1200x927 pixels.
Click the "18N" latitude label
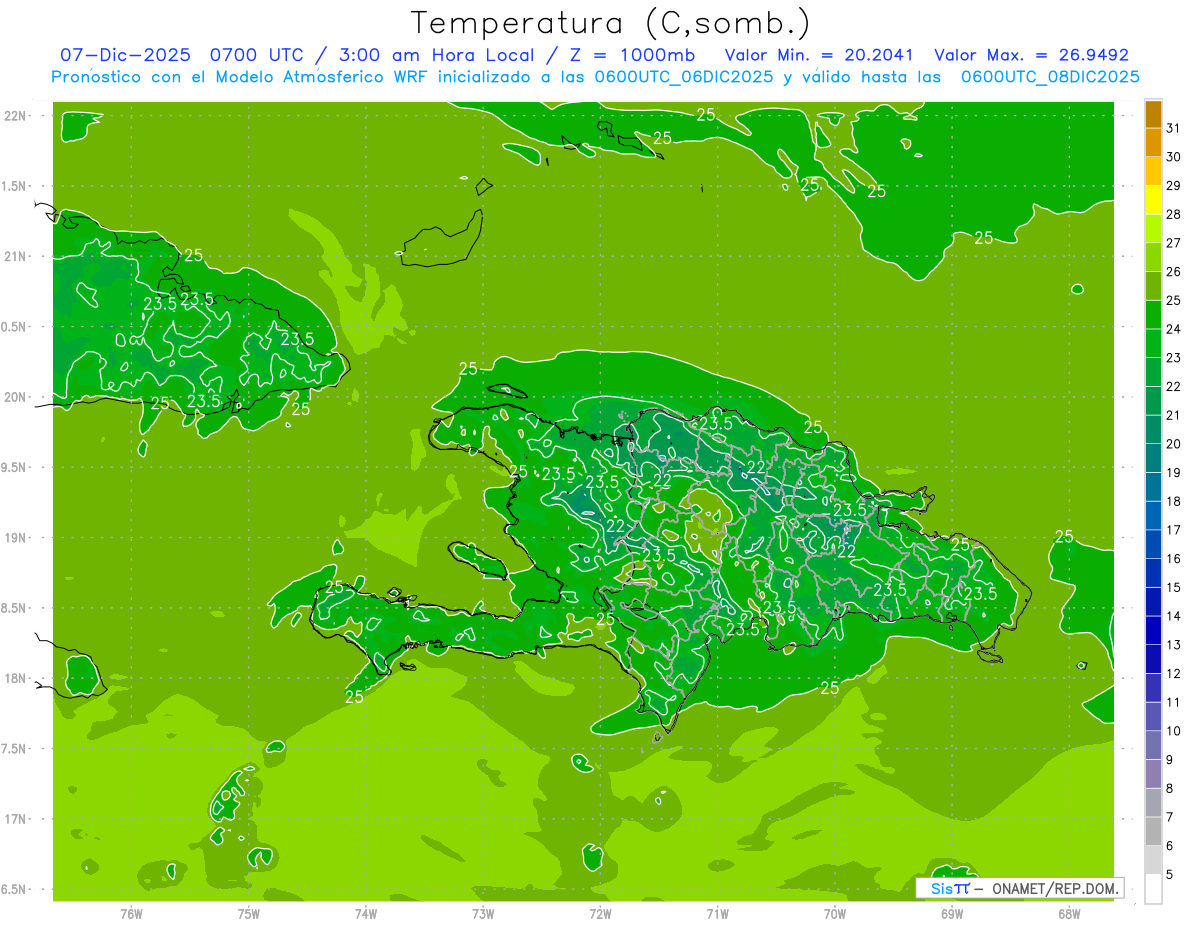[x=16, y=678]
